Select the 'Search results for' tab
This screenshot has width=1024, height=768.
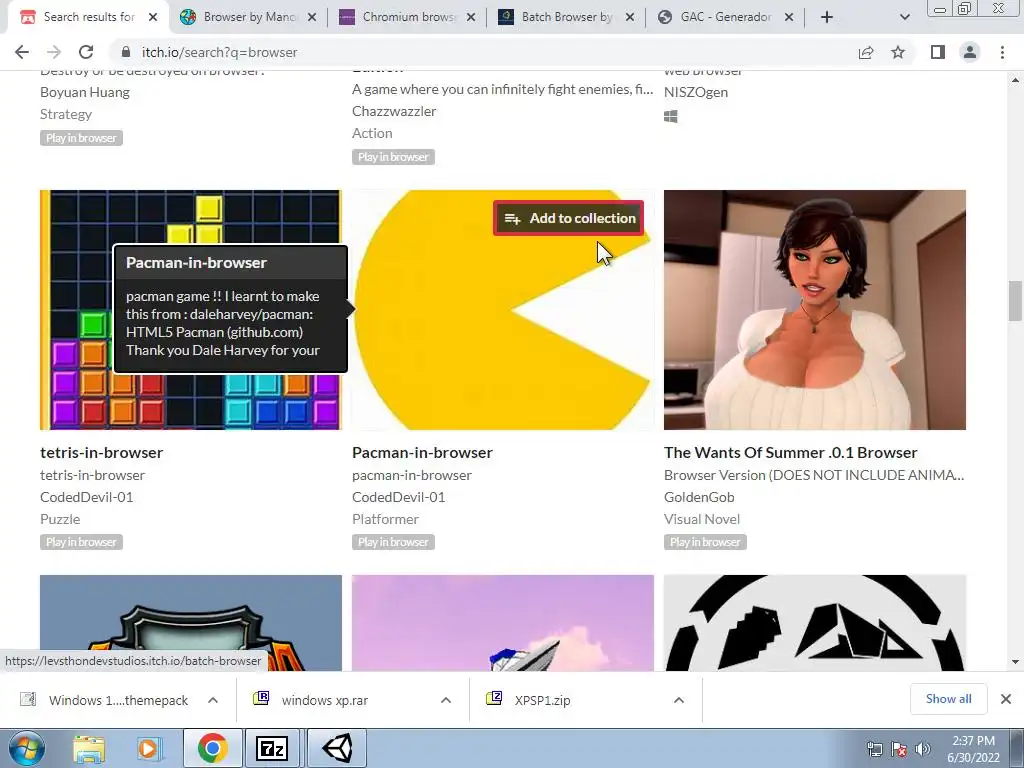tap(89, 17)
